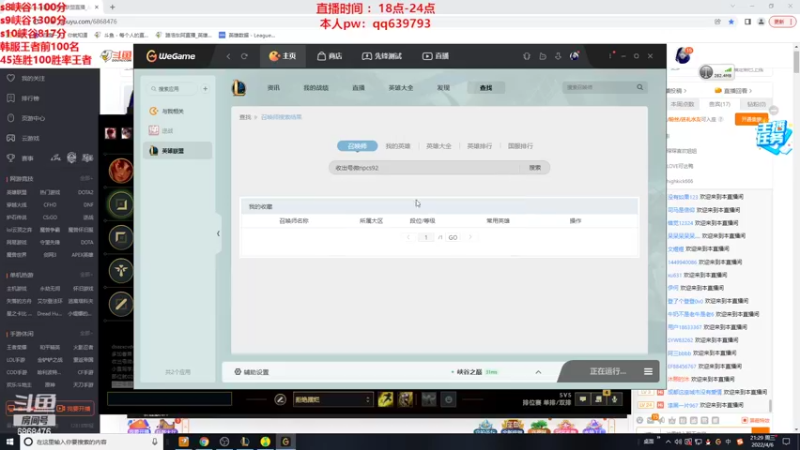Click the page number box in pagination
This screenshot has height=450, width=800.
tap(426, 237)
